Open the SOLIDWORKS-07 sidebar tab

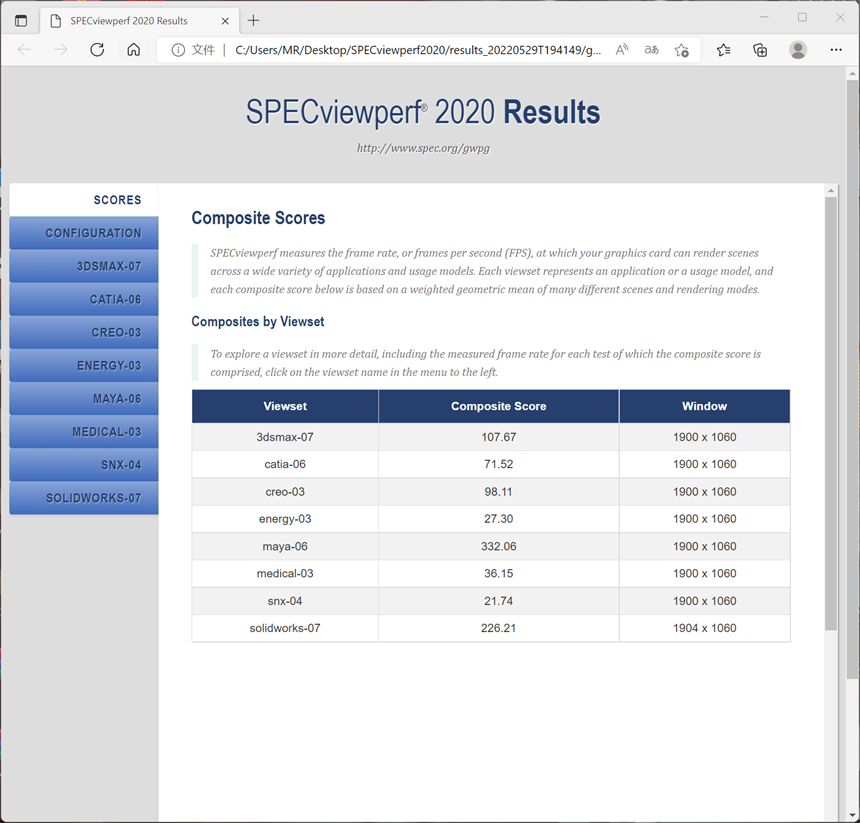coord(84,498)
